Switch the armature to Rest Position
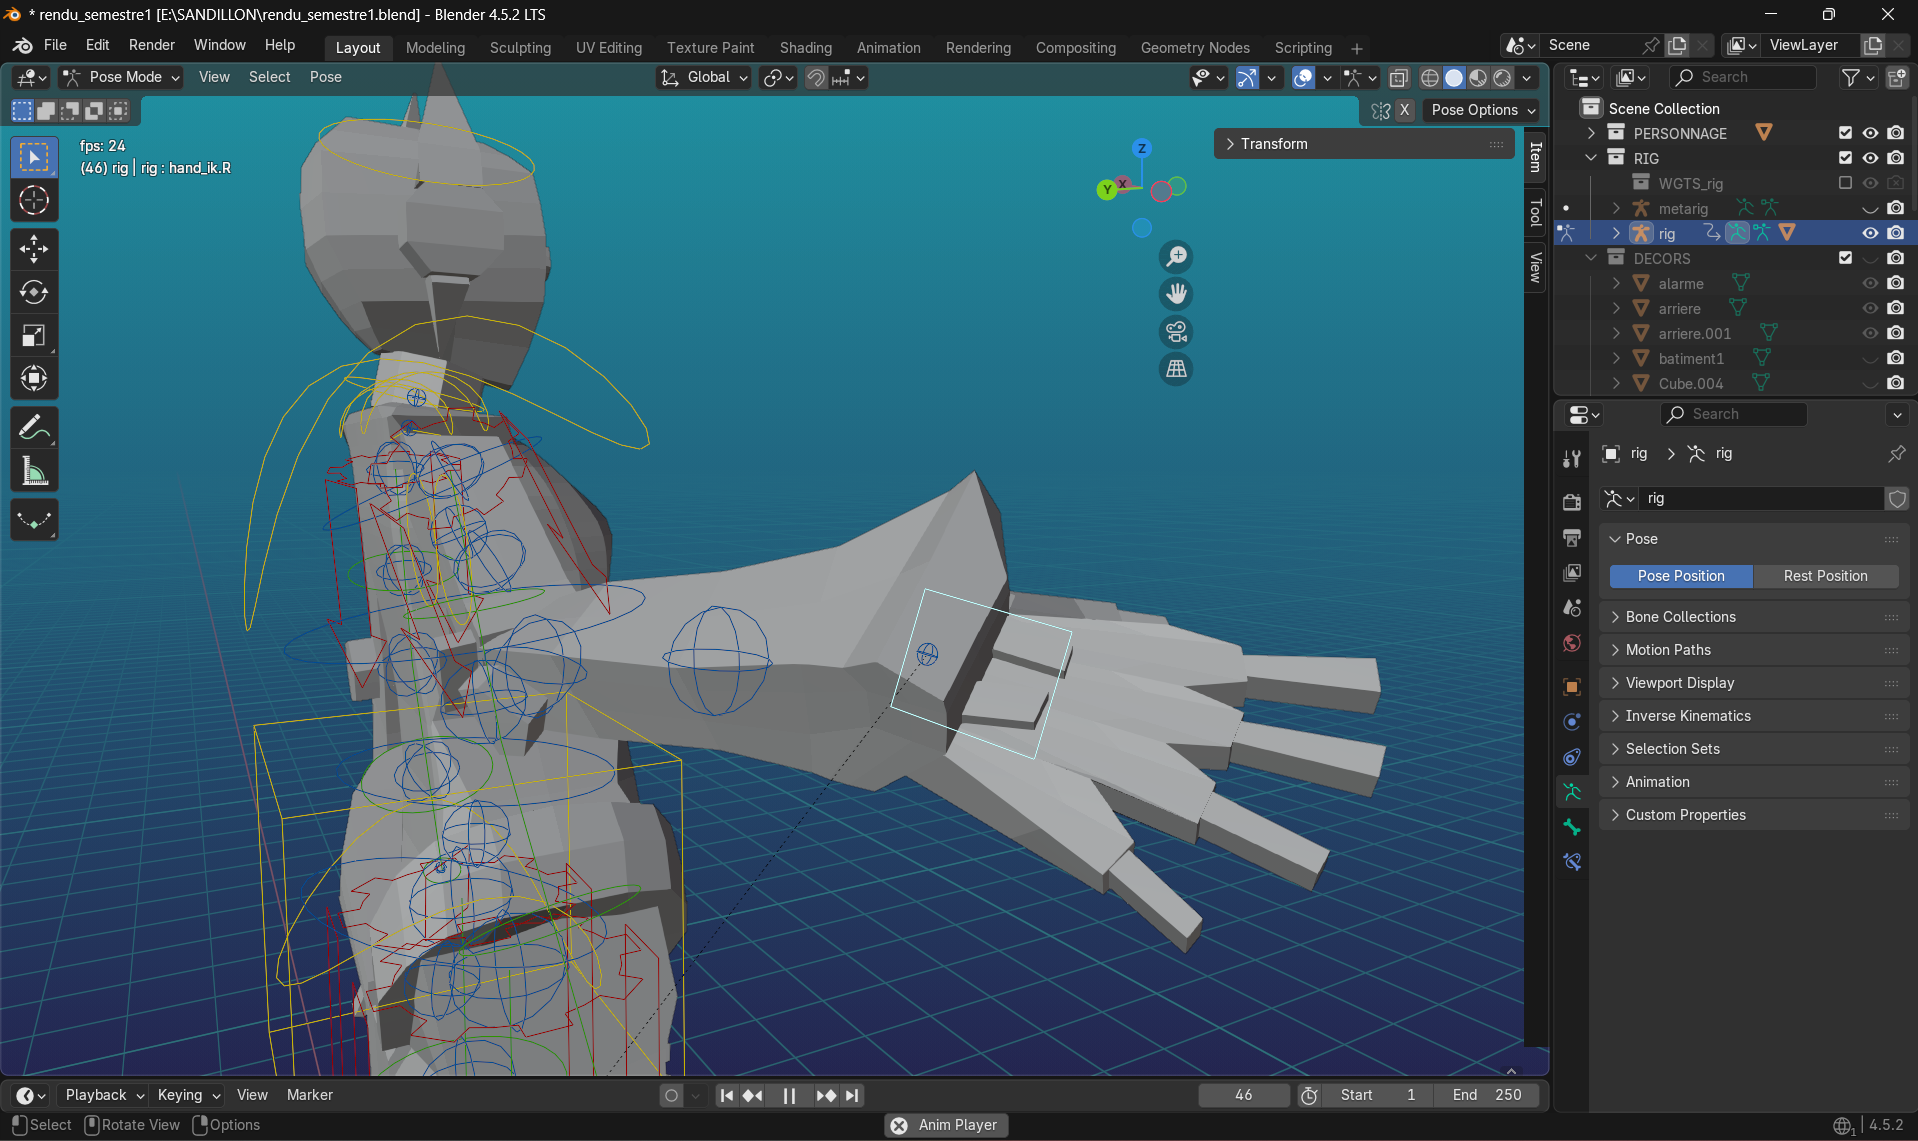 [1826, 576]
